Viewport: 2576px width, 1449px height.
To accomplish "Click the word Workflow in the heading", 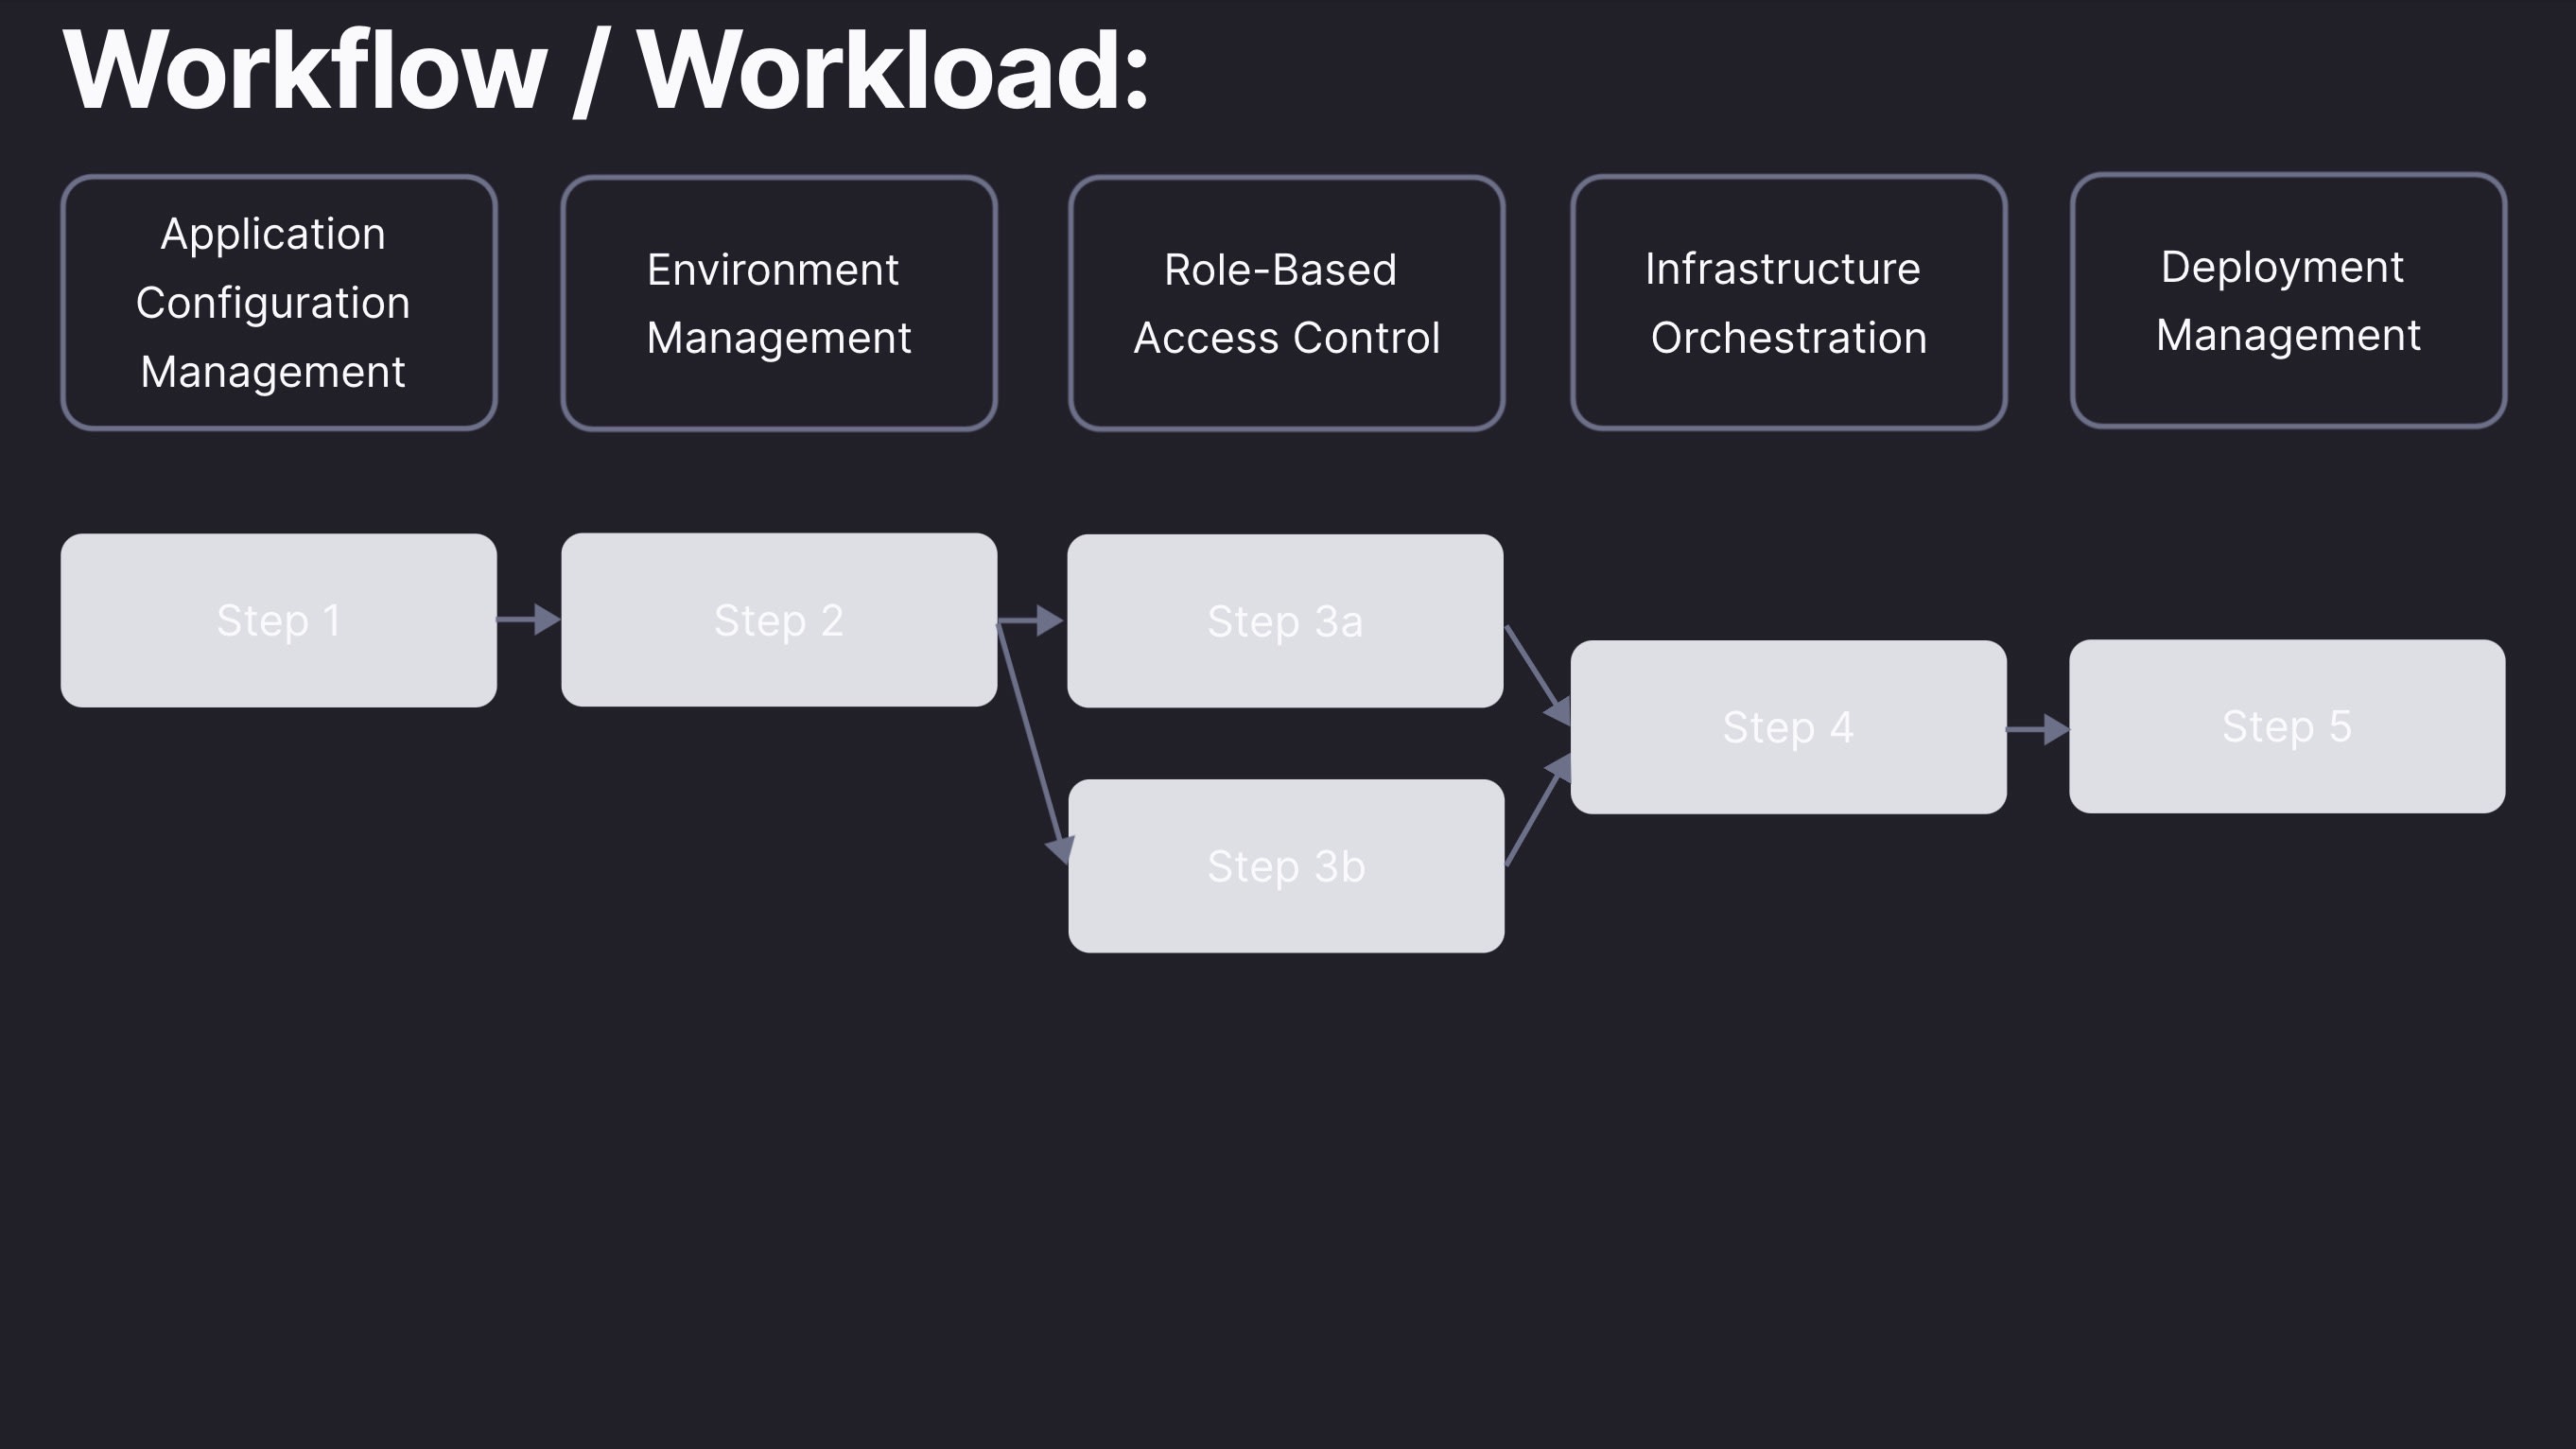I will click(305, 72).
